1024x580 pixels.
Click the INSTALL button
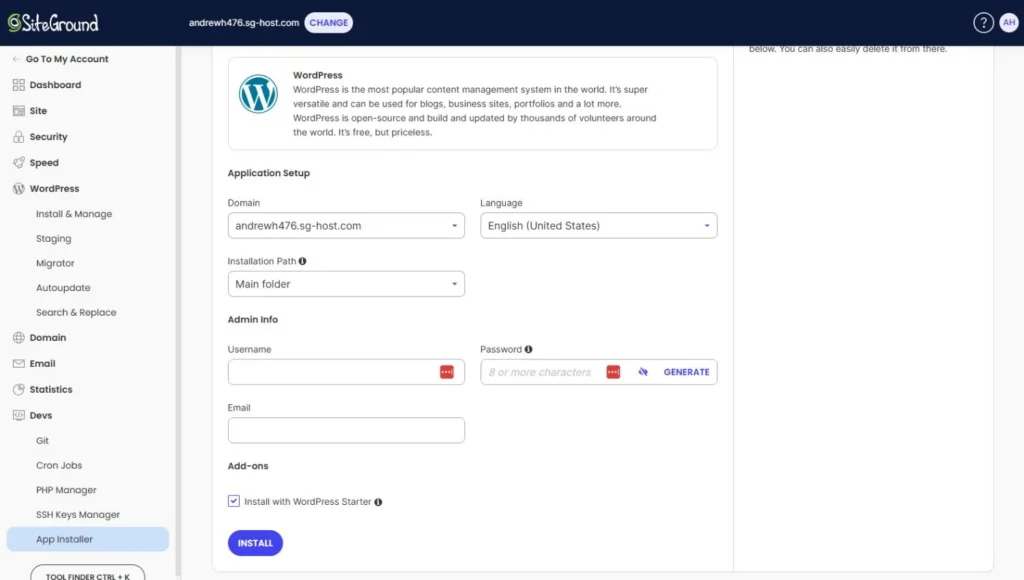[x=255, y=543]
